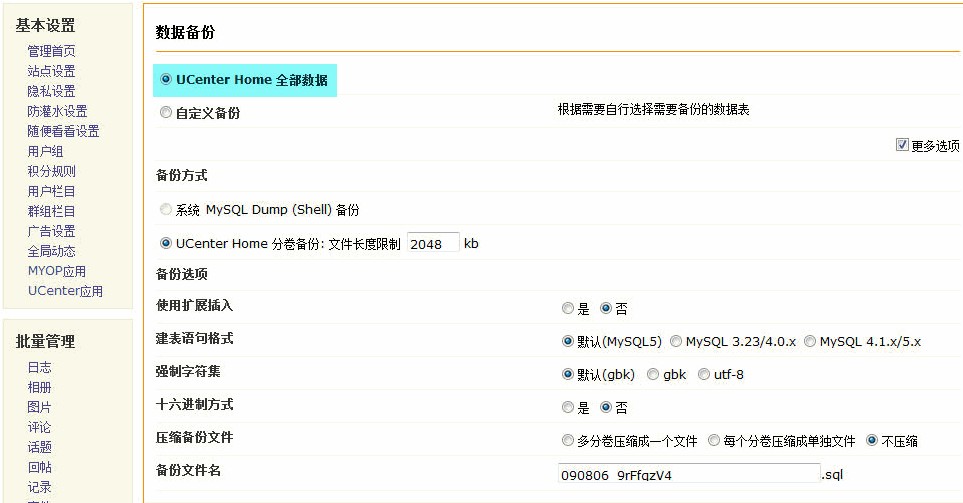Screen dimensions: 963x503
Task: Select plain gbk charset option
Action: pyautogui.click(x=653, y=374)
